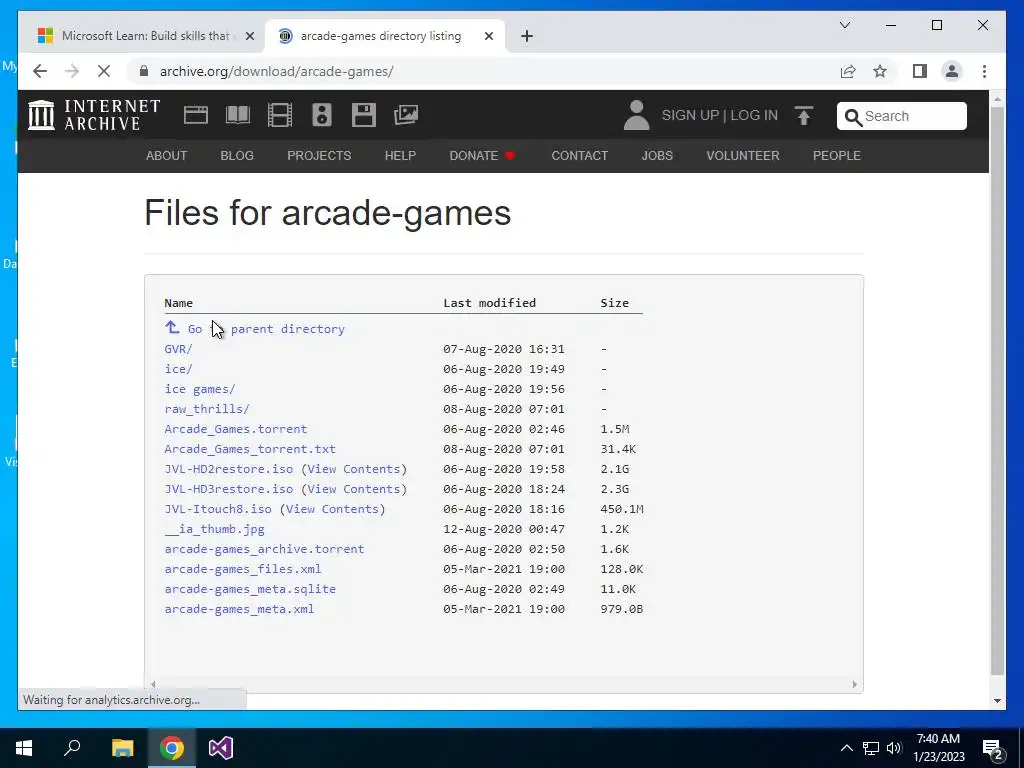Viewport: 1024px width, 768px height.
Task: Click the search magnifier icon
Action: point(853,117)
